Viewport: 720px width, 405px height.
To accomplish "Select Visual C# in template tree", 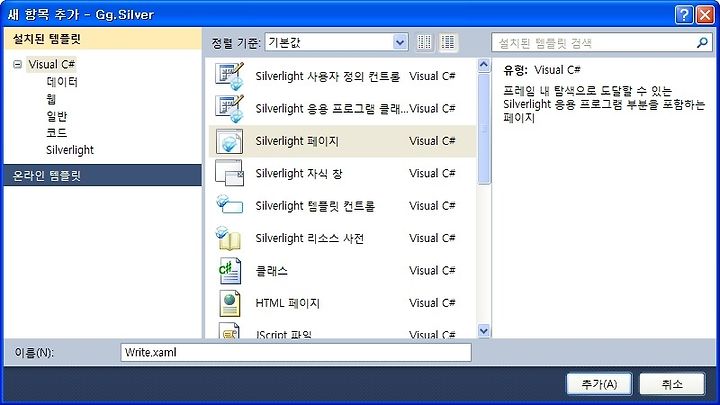I will click(x=51, y=64).
